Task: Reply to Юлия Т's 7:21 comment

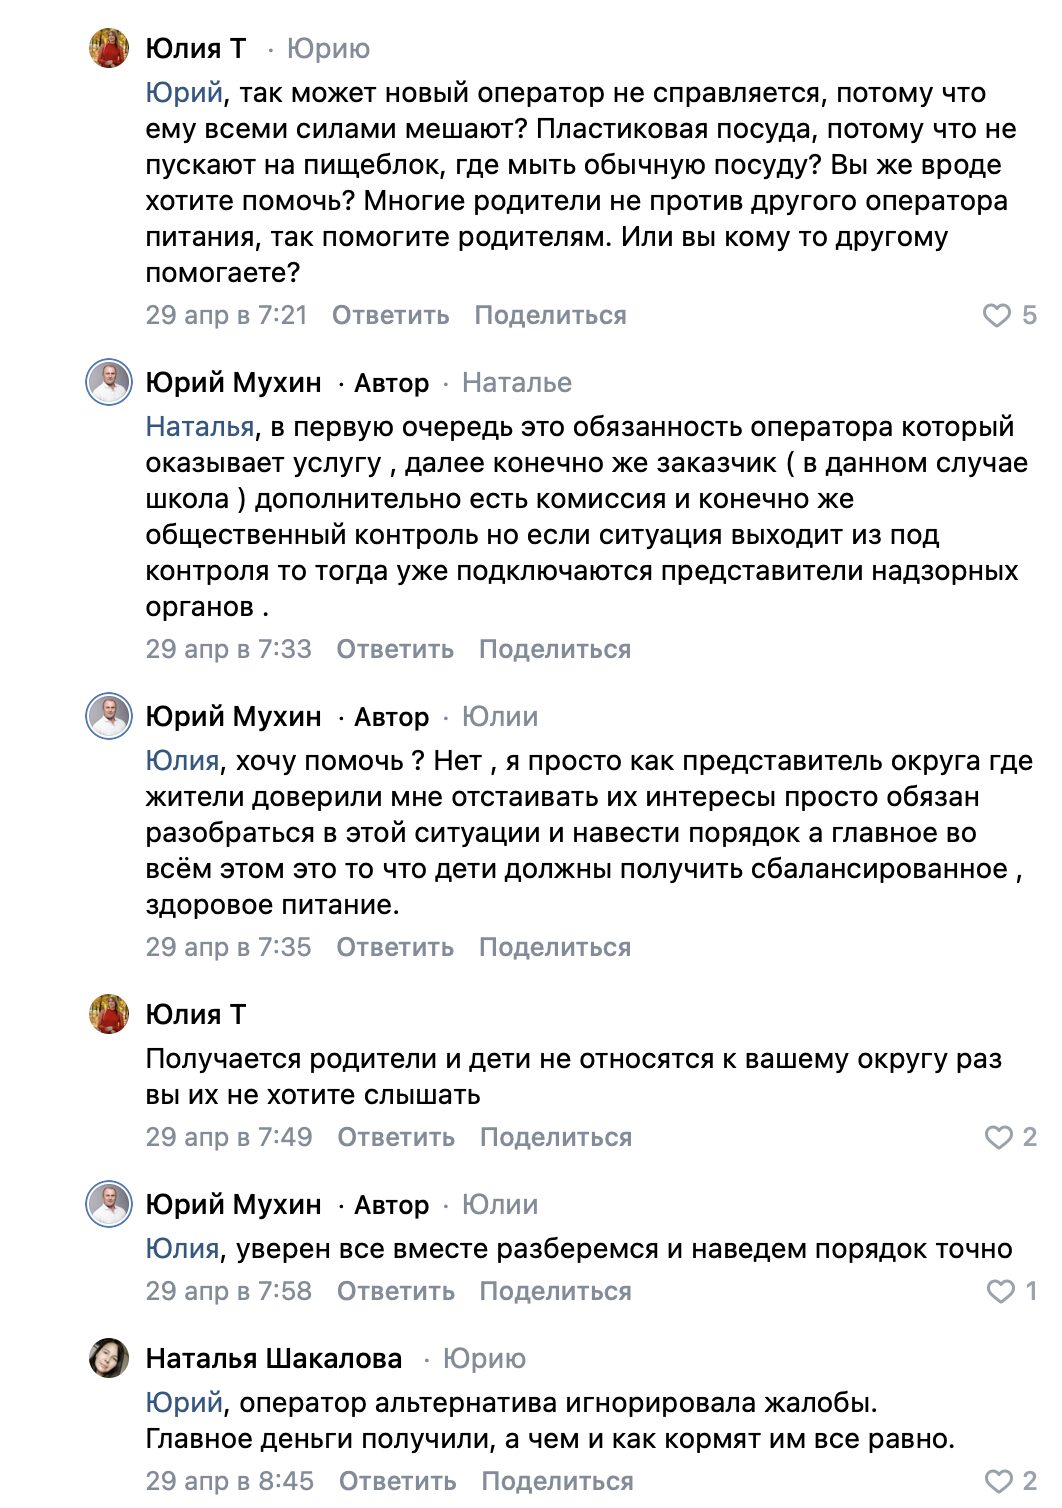Action: [x=390, y=316]
